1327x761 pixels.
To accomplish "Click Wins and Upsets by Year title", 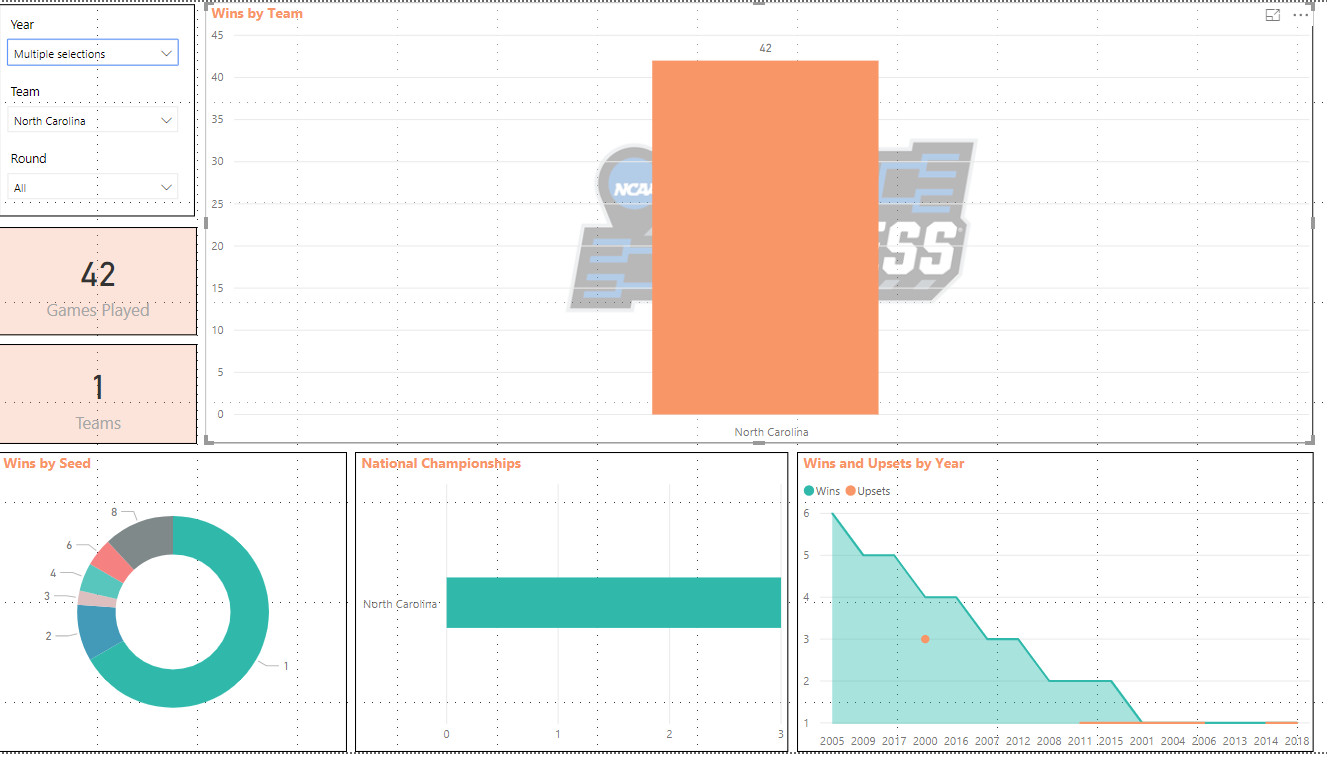I will pos(884,463).
